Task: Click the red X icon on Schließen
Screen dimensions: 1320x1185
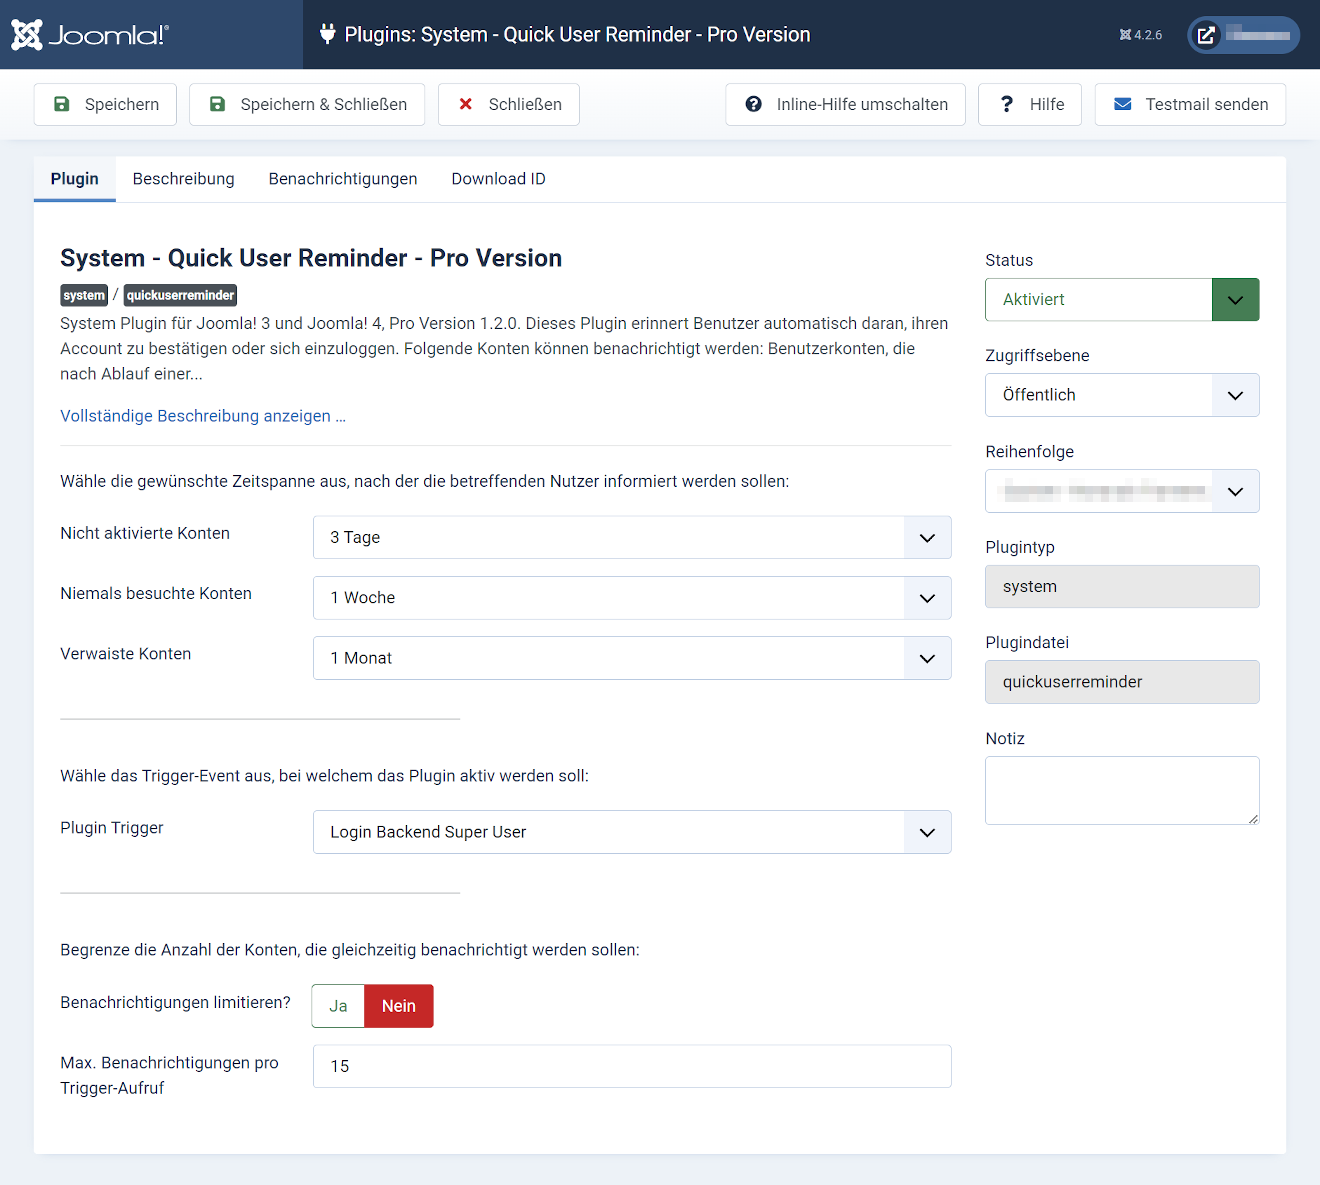Action: point(466,104)
